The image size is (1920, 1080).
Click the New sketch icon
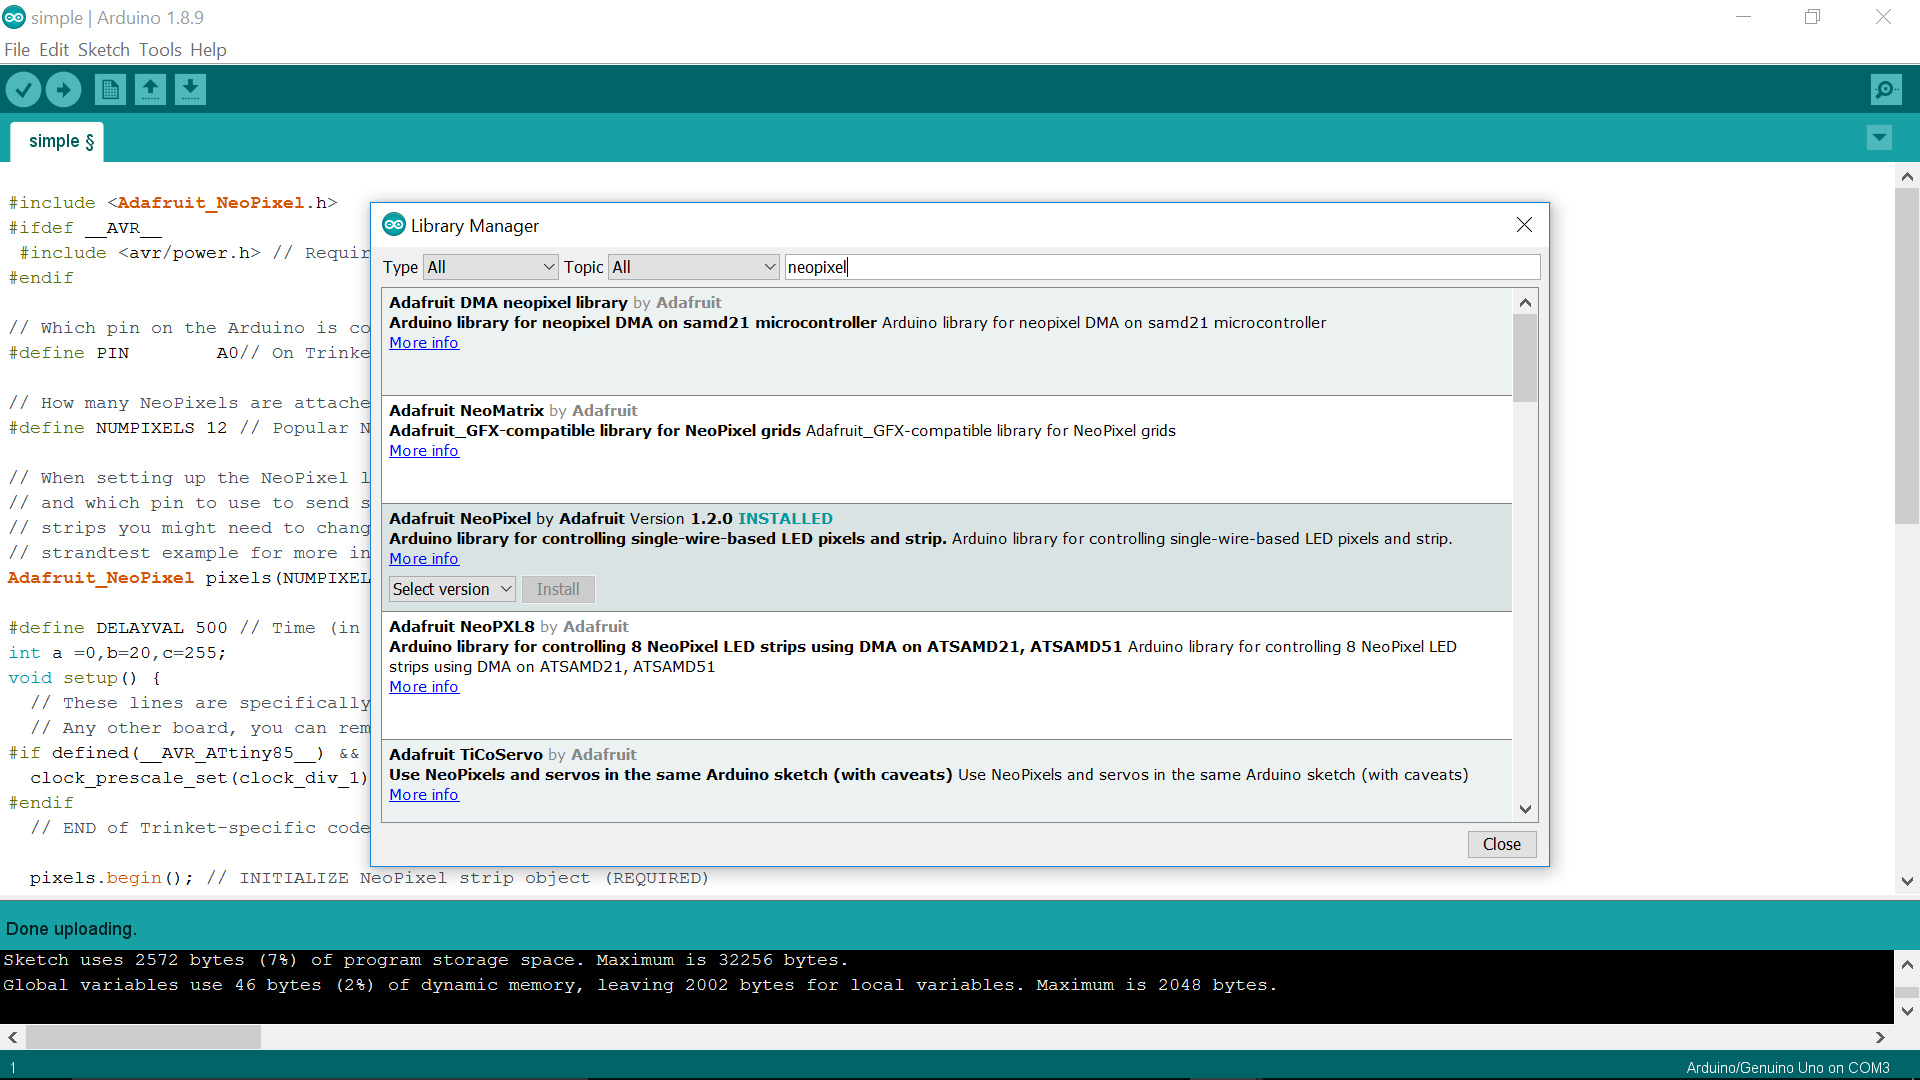tap(110, 90)
